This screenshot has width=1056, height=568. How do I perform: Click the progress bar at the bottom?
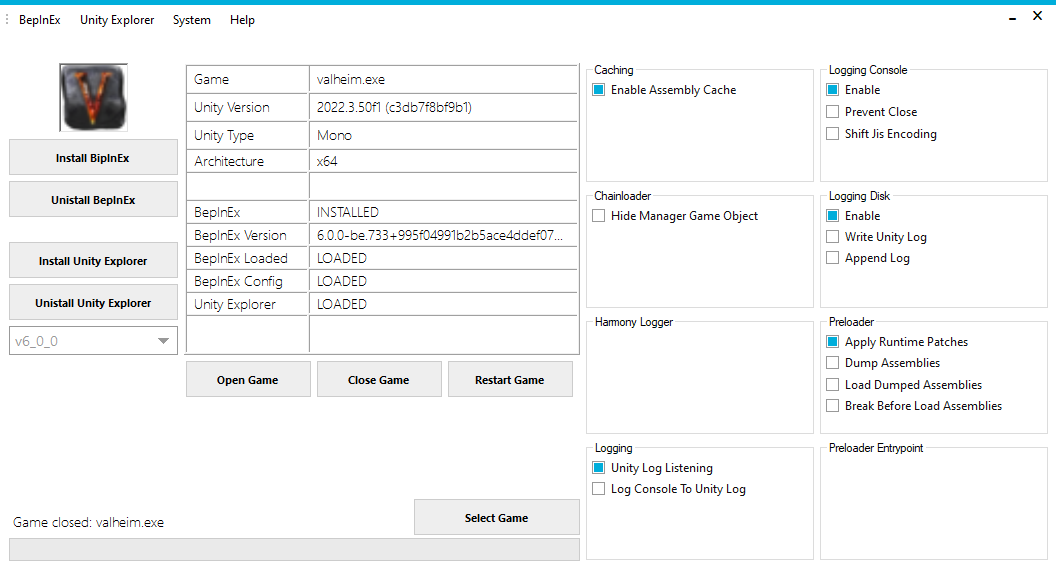point(294,549)
